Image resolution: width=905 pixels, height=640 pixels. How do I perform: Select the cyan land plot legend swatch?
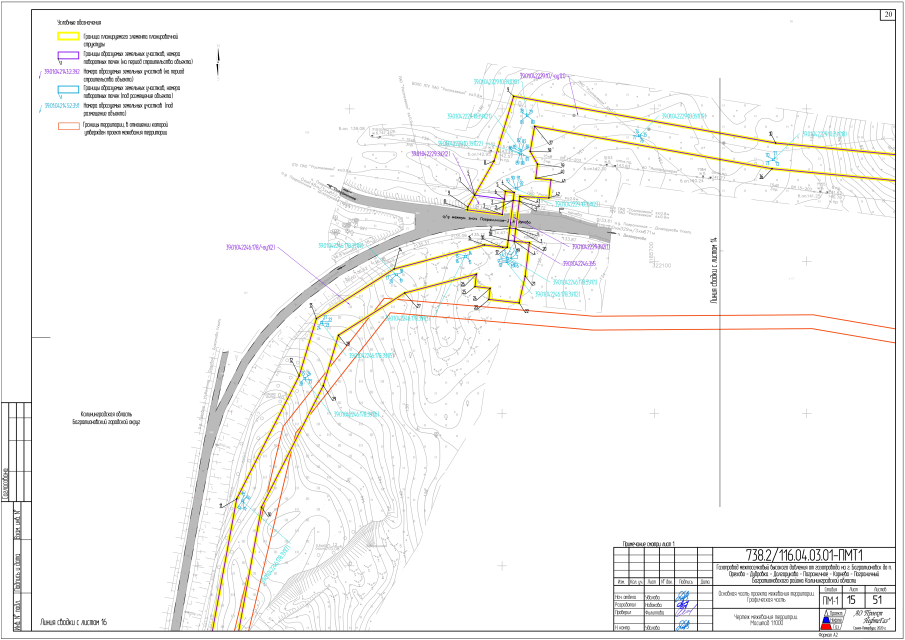tap(69, 90)
